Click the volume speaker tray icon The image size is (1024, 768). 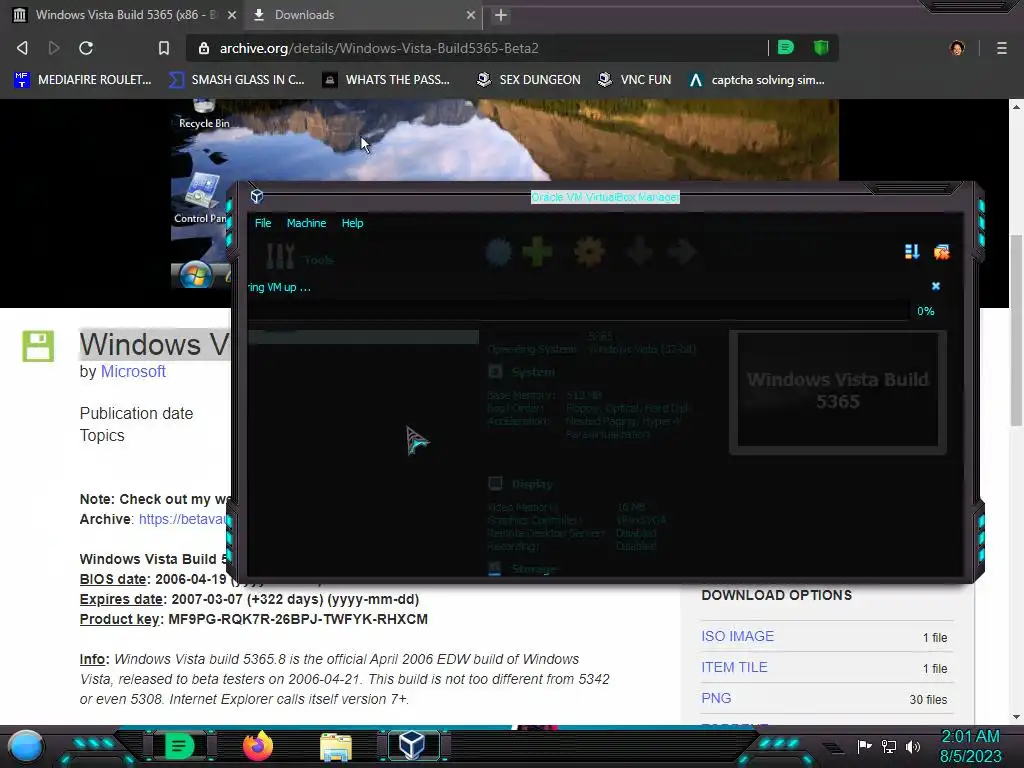click(913, 746)
